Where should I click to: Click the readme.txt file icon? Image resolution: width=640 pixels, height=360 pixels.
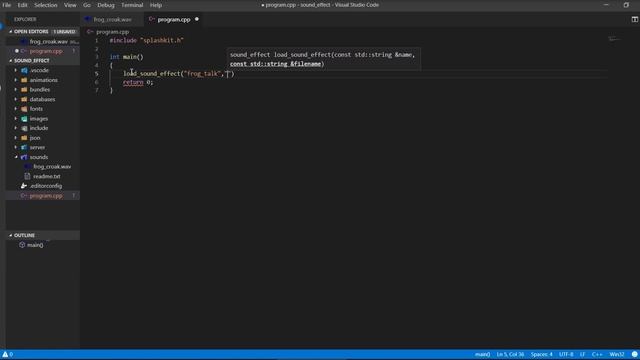coord(27,176)
